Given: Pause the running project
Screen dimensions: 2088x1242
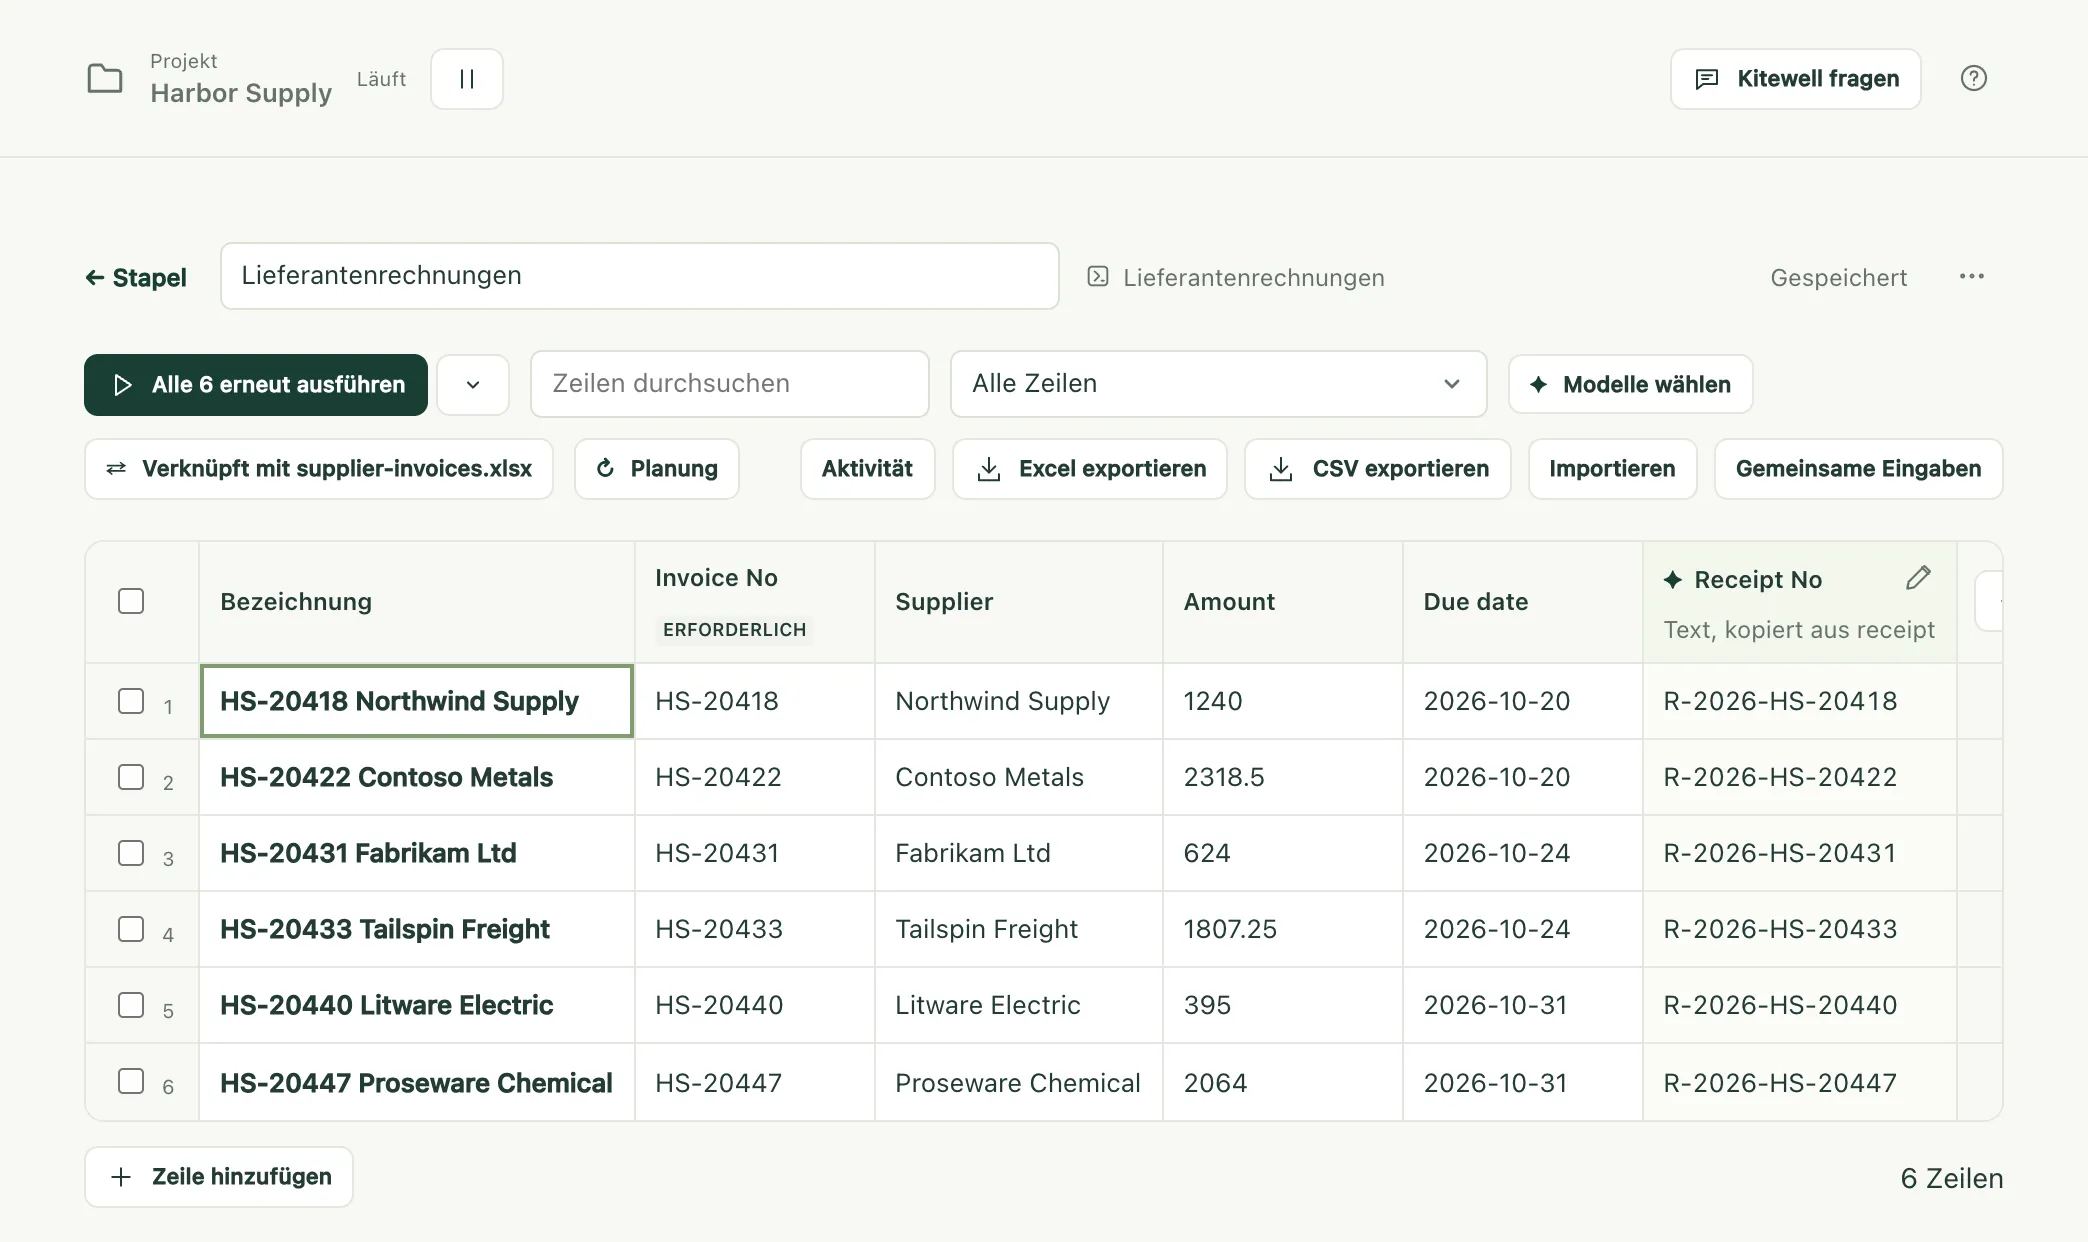Looking at the screenshot, I should (x=467, y=79).
